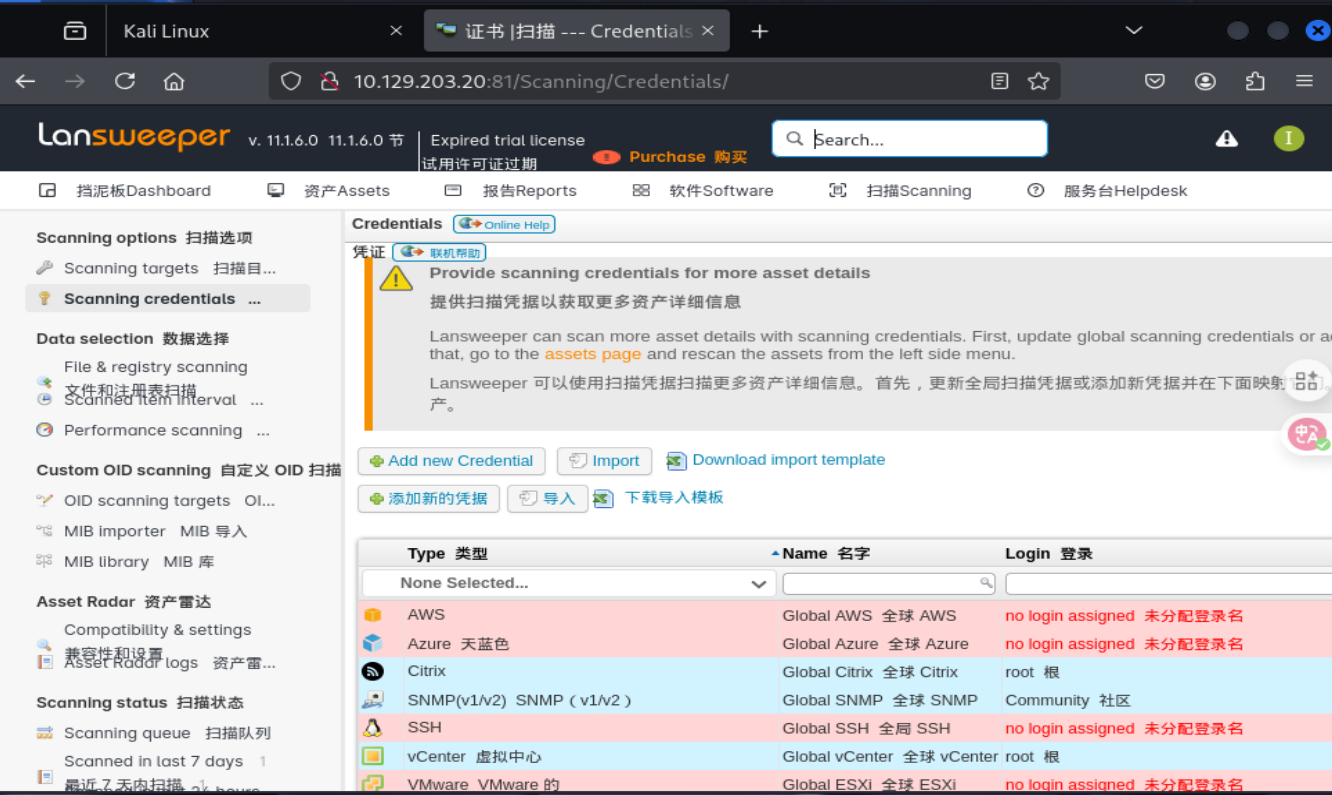
Task: Click the English Import button
Action: (x=604, y=461)
